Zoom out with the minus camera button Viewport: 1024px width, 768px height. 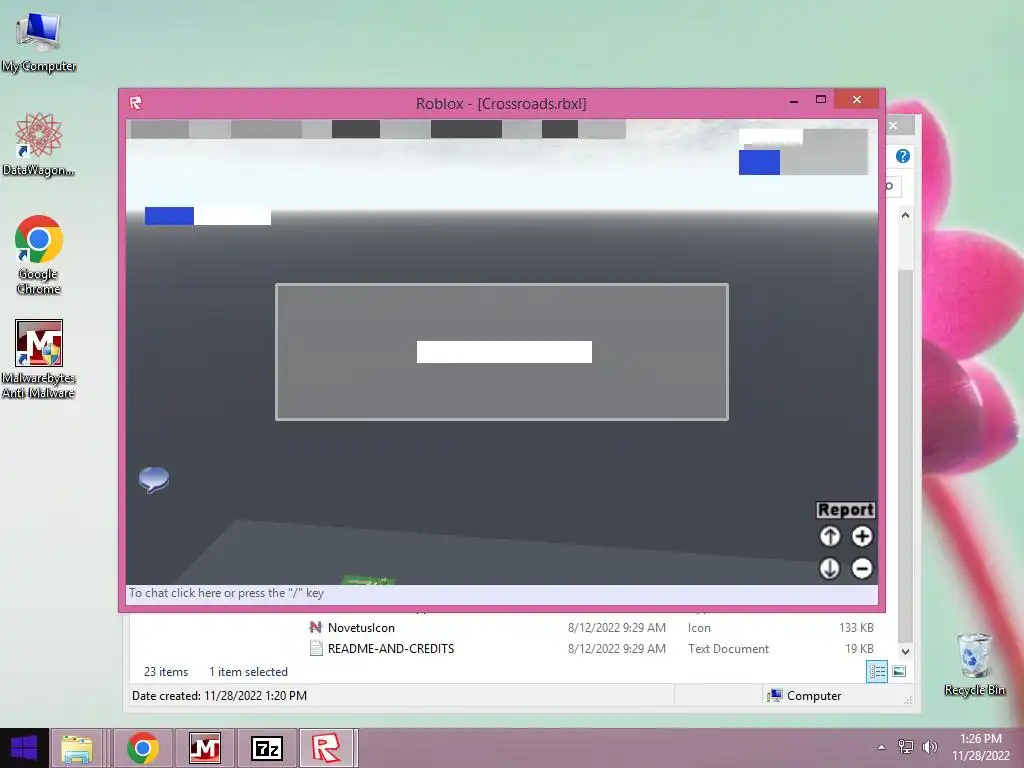point(862,568)
